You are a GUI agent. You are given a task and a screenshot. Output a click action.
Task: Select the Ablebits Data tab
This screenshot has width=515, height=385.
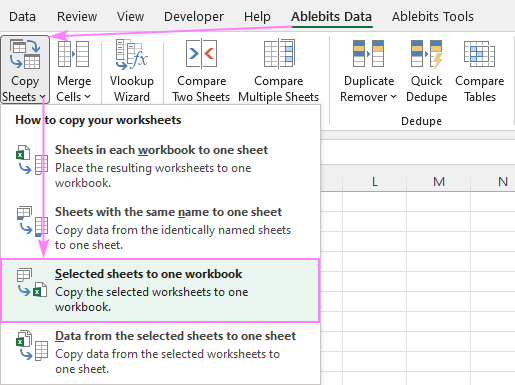point(332,16)
